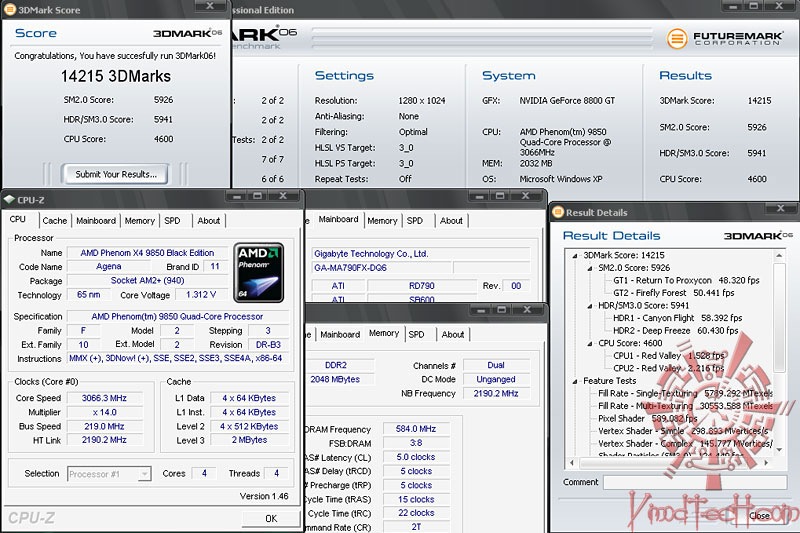This screenshot has height=533, width=800.
Task: Click the vertical scrollbar down arrow in Result Details
Action: [x=779, y=450]
